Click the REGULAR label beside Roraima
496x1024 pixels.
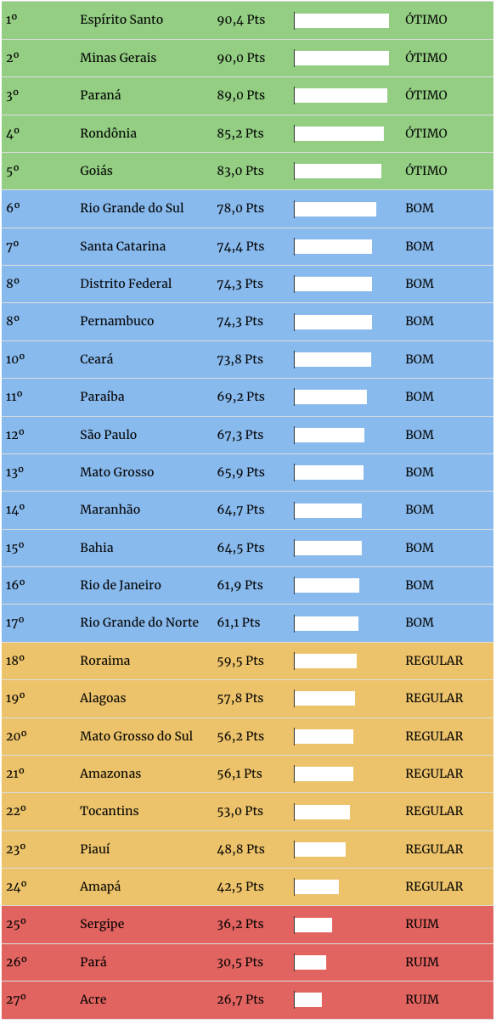pyautogui.click(x=434, y=661)
